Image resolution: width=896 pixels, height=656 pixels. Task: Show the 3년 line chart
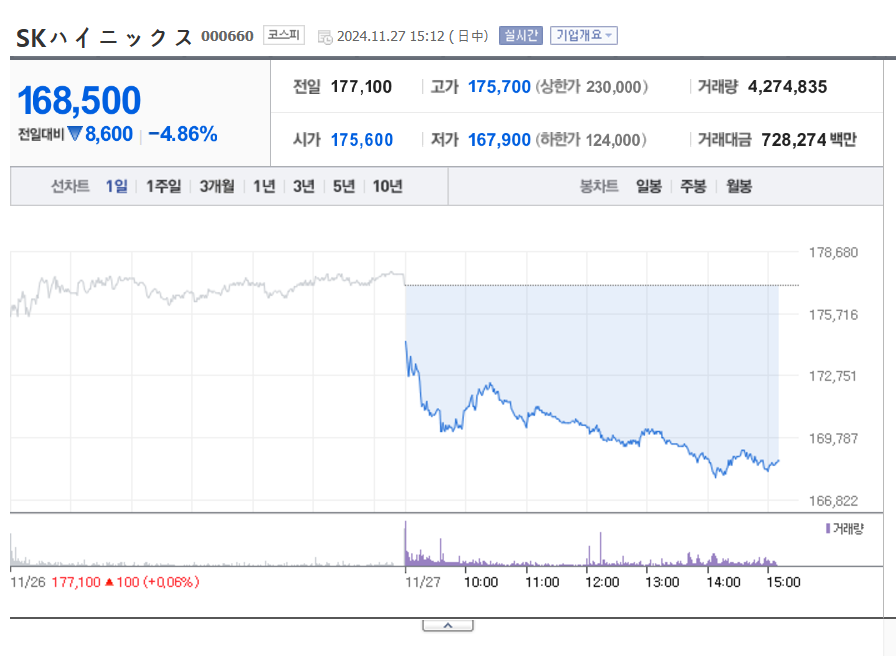coord(304,186)
